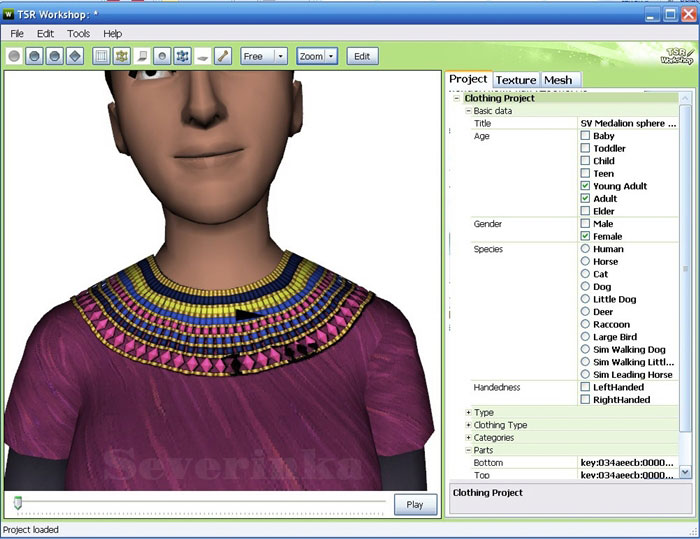Select the Human species radio button

[x=586, y=249]
